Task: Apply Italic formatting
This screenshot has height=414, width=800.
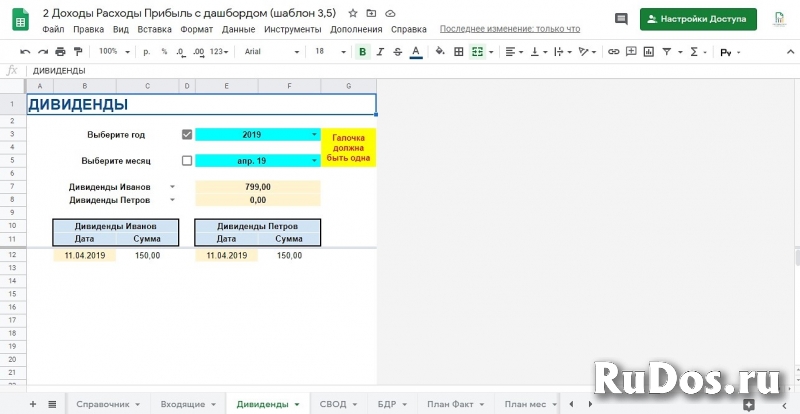Action: [x=379, y=51]
